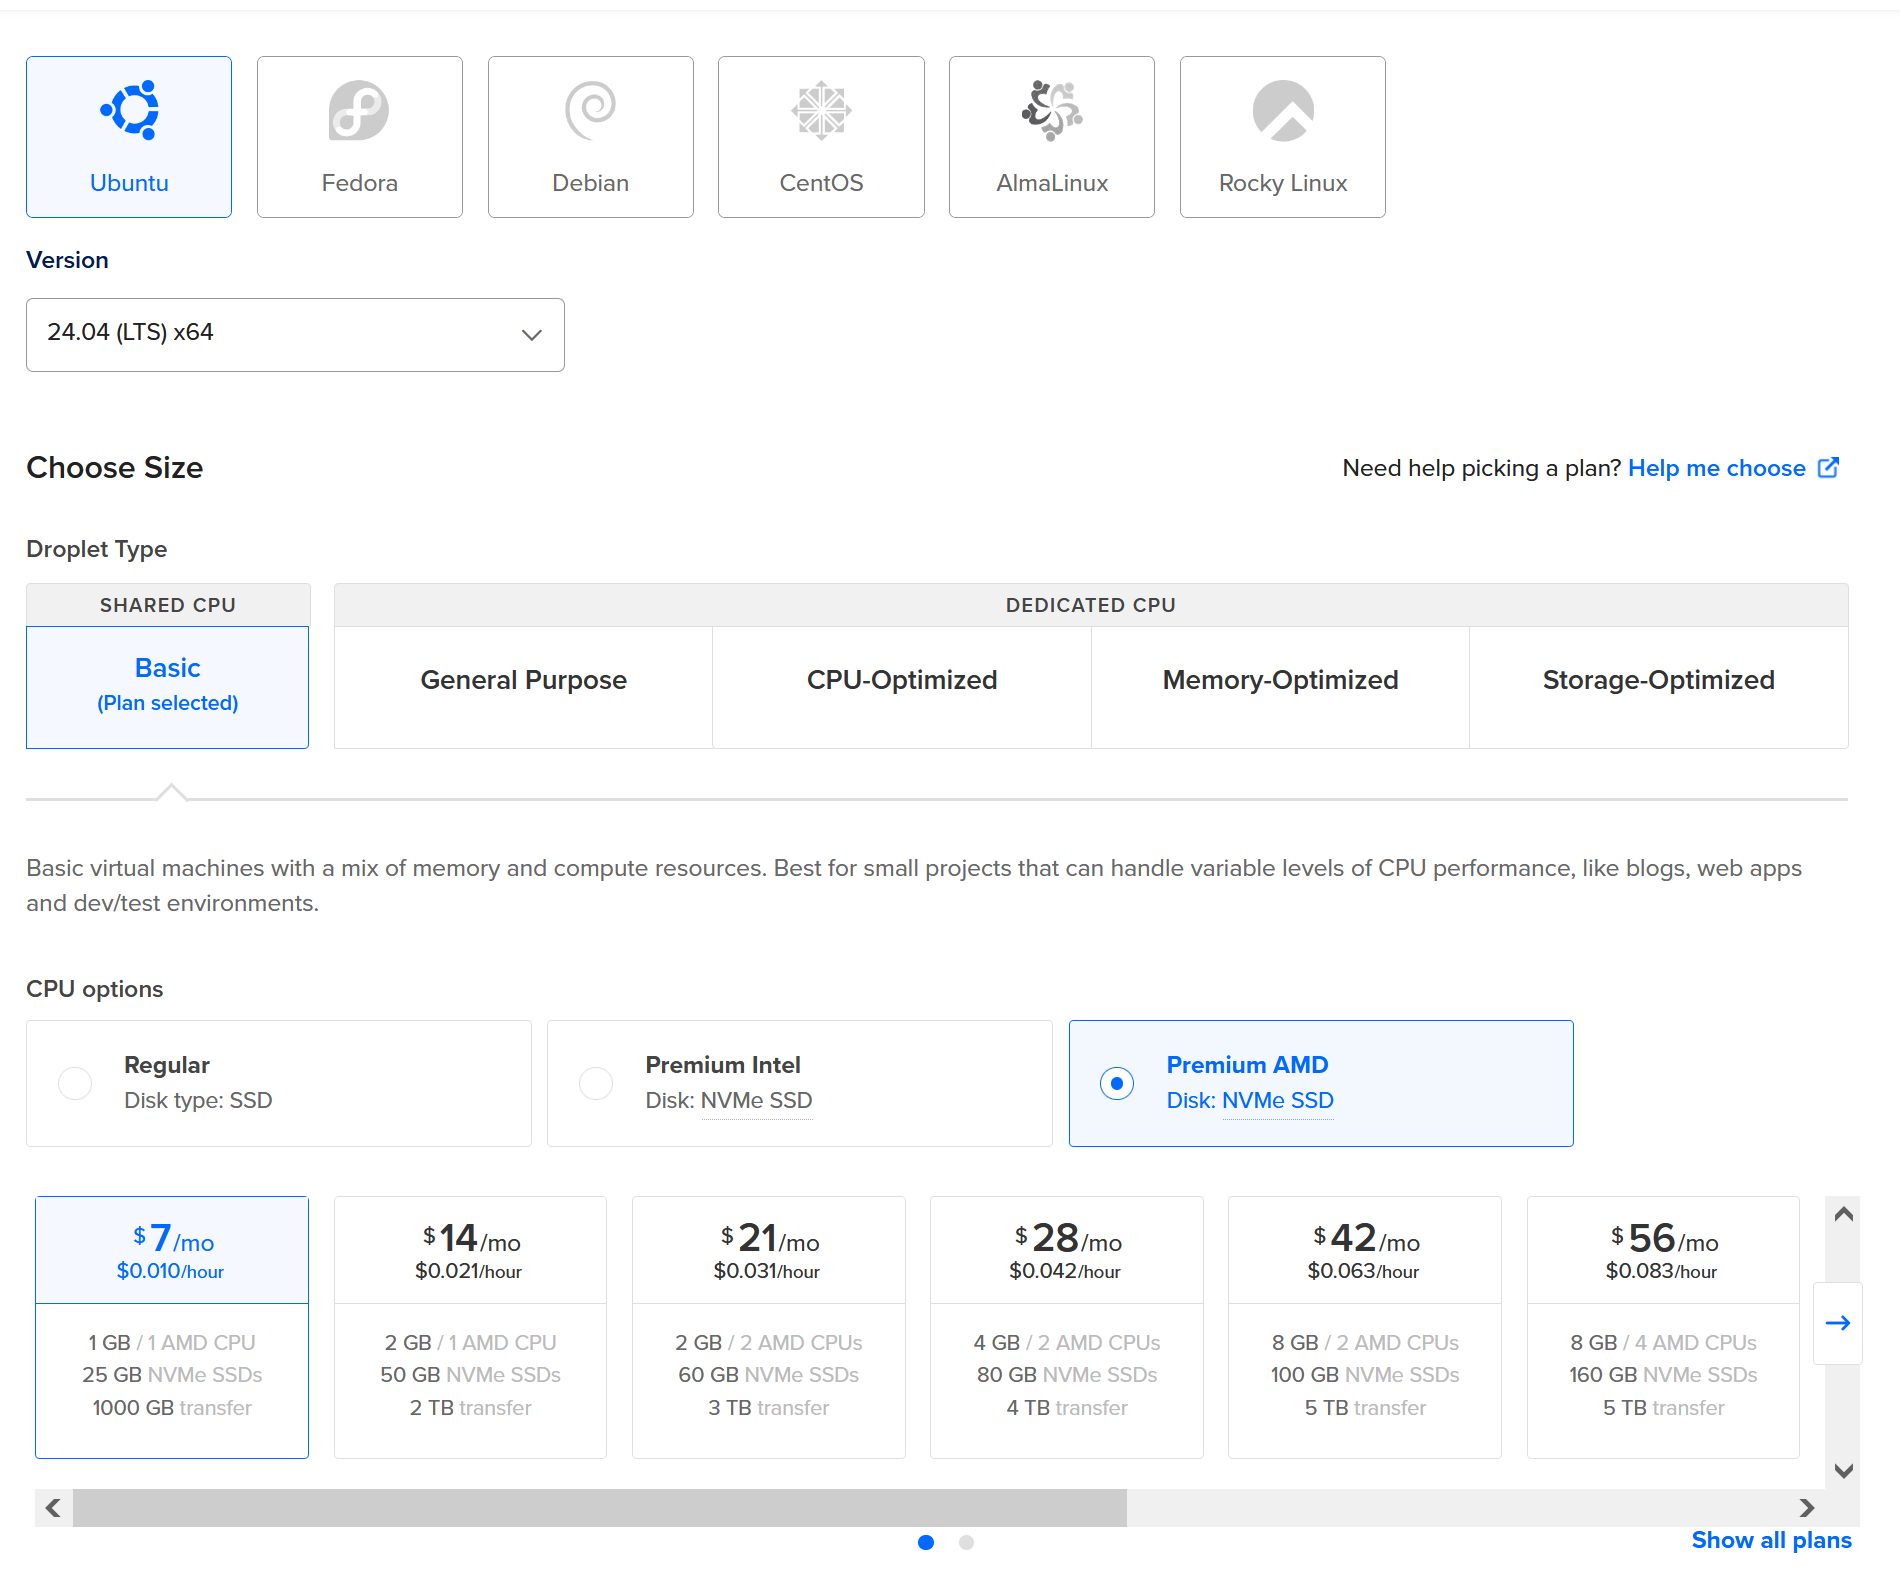Select the Rocky Linux logo
Screen dimensions: 1900x1574
[1283, 110]
